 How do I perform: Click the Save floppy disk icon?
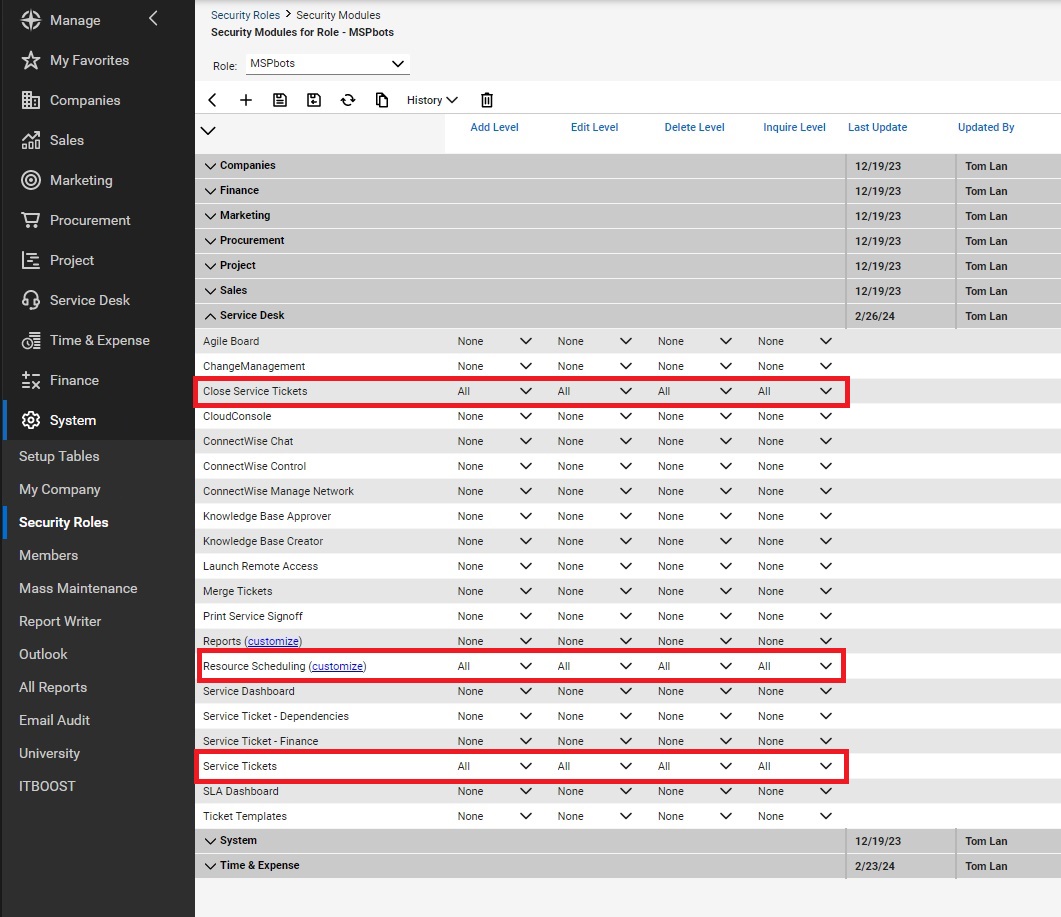point(280,100)
